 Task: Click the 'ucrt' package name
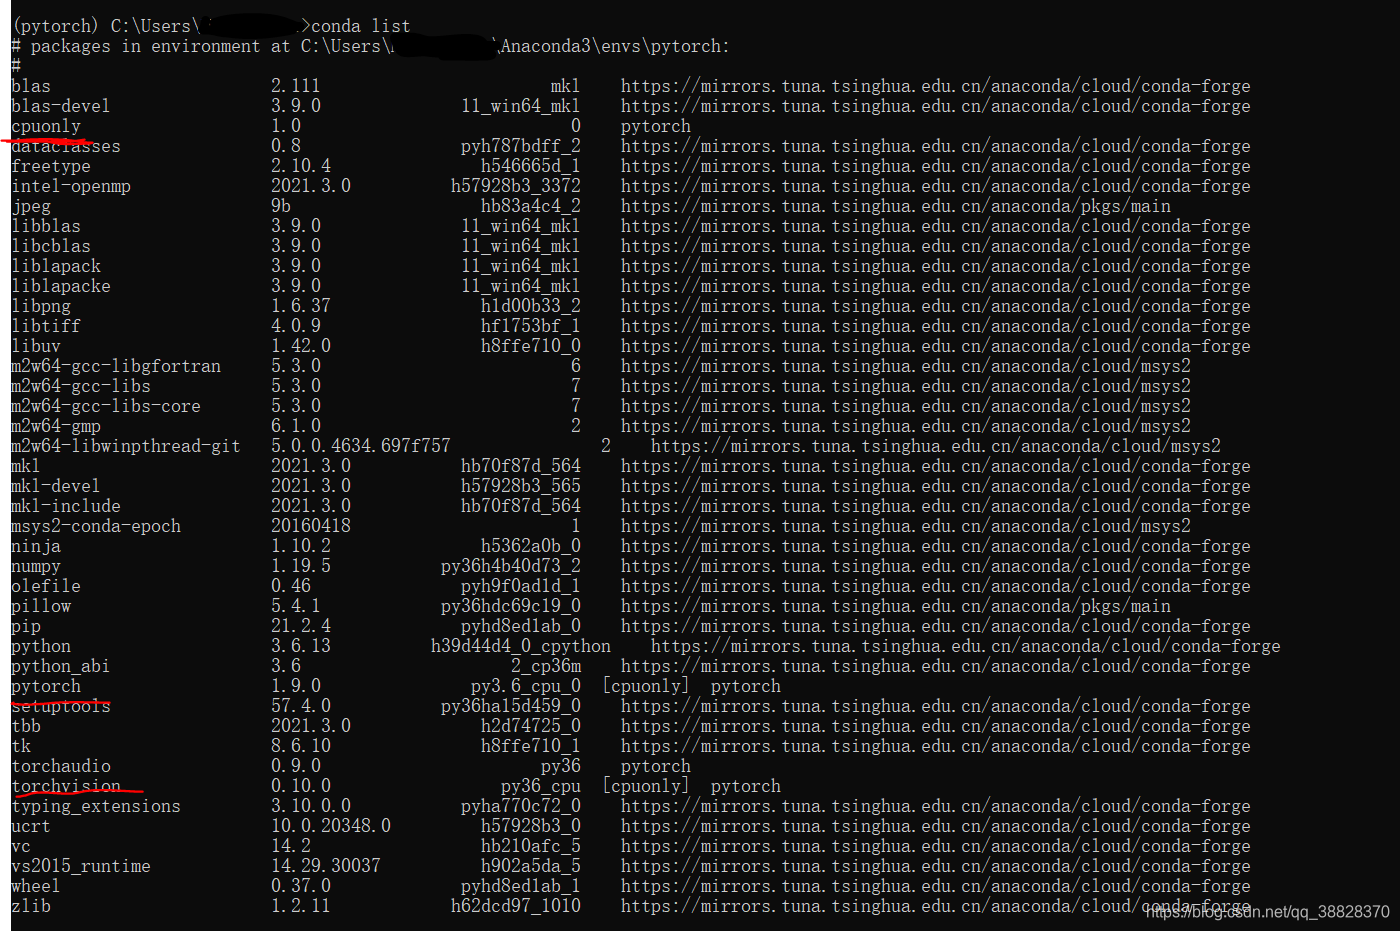[x=31, y=826]
